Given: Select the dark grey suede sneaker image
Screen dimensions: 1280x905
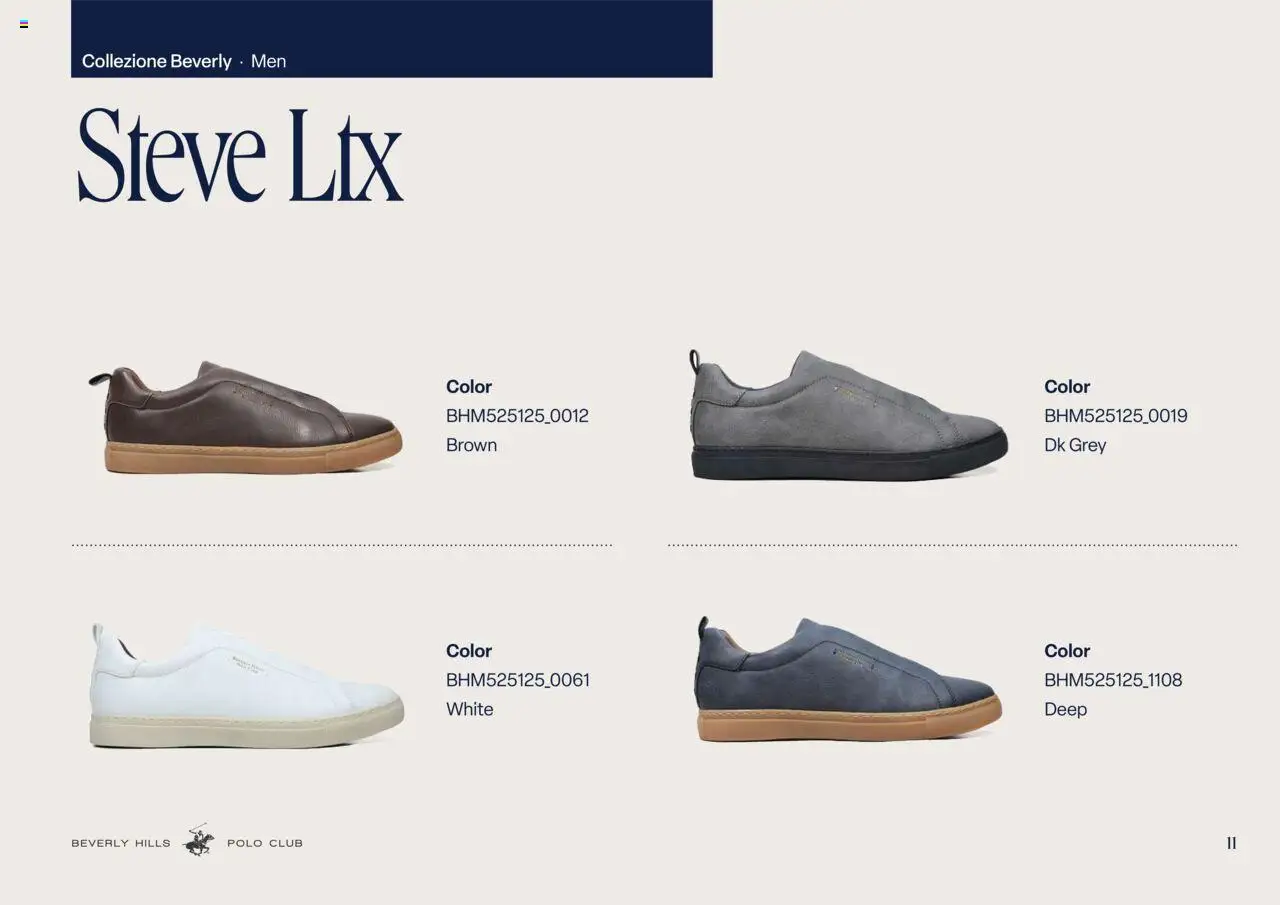Looking at the screenshot, I should click(x=848, y=415).
